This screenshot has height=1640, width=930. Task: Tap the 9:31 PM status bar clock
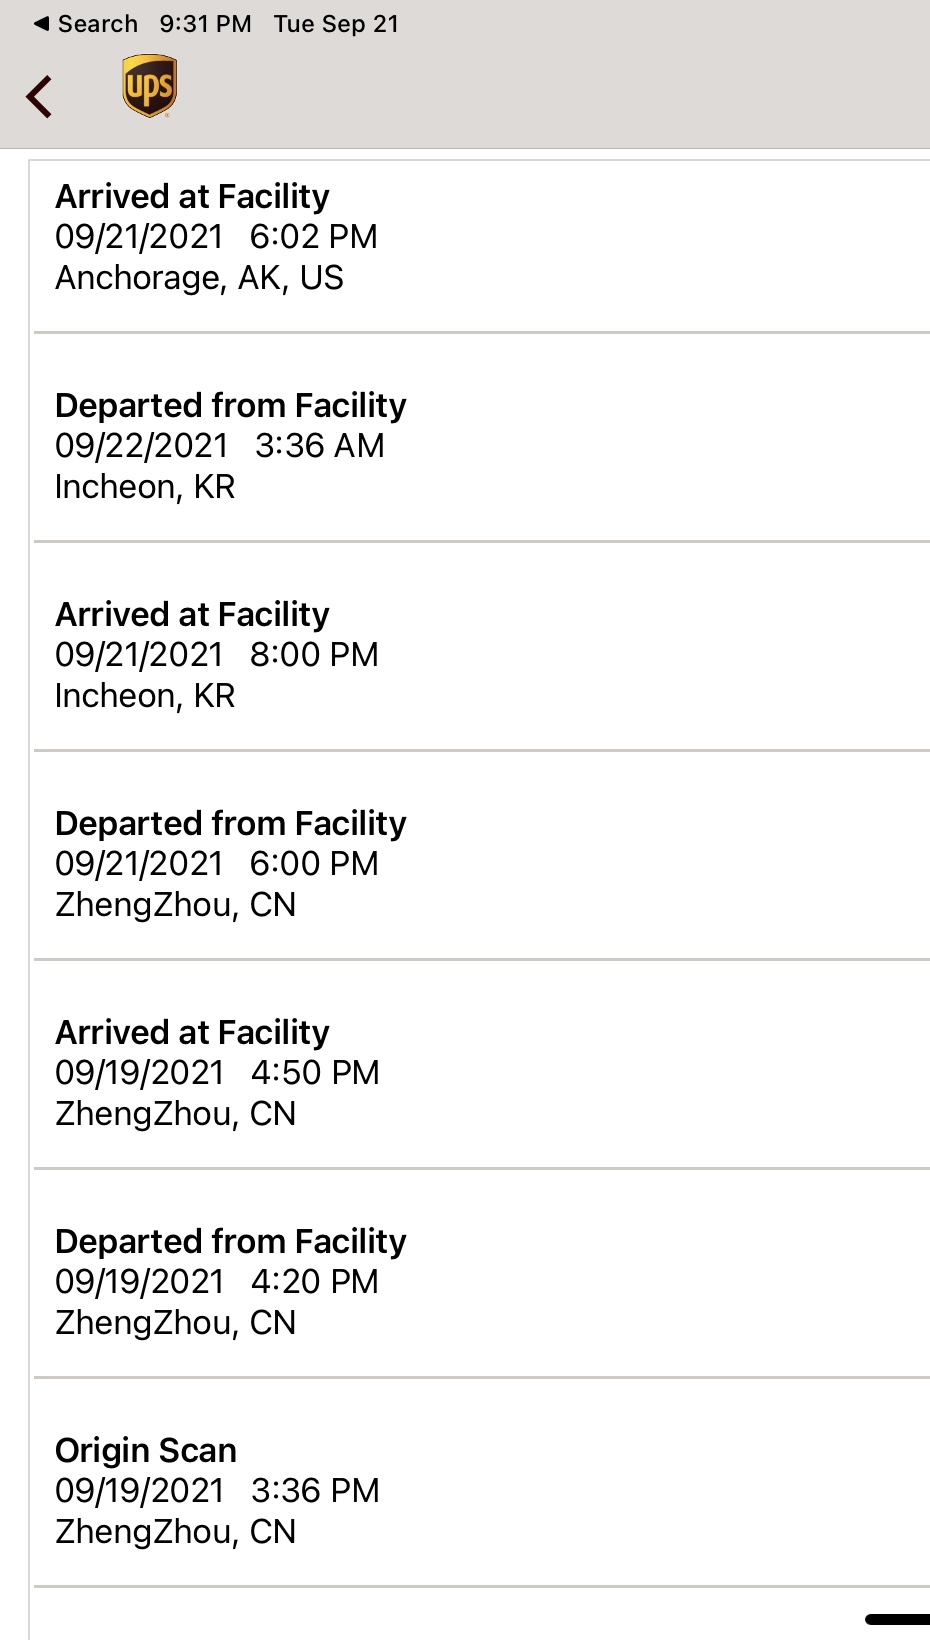tap(205, 24)
